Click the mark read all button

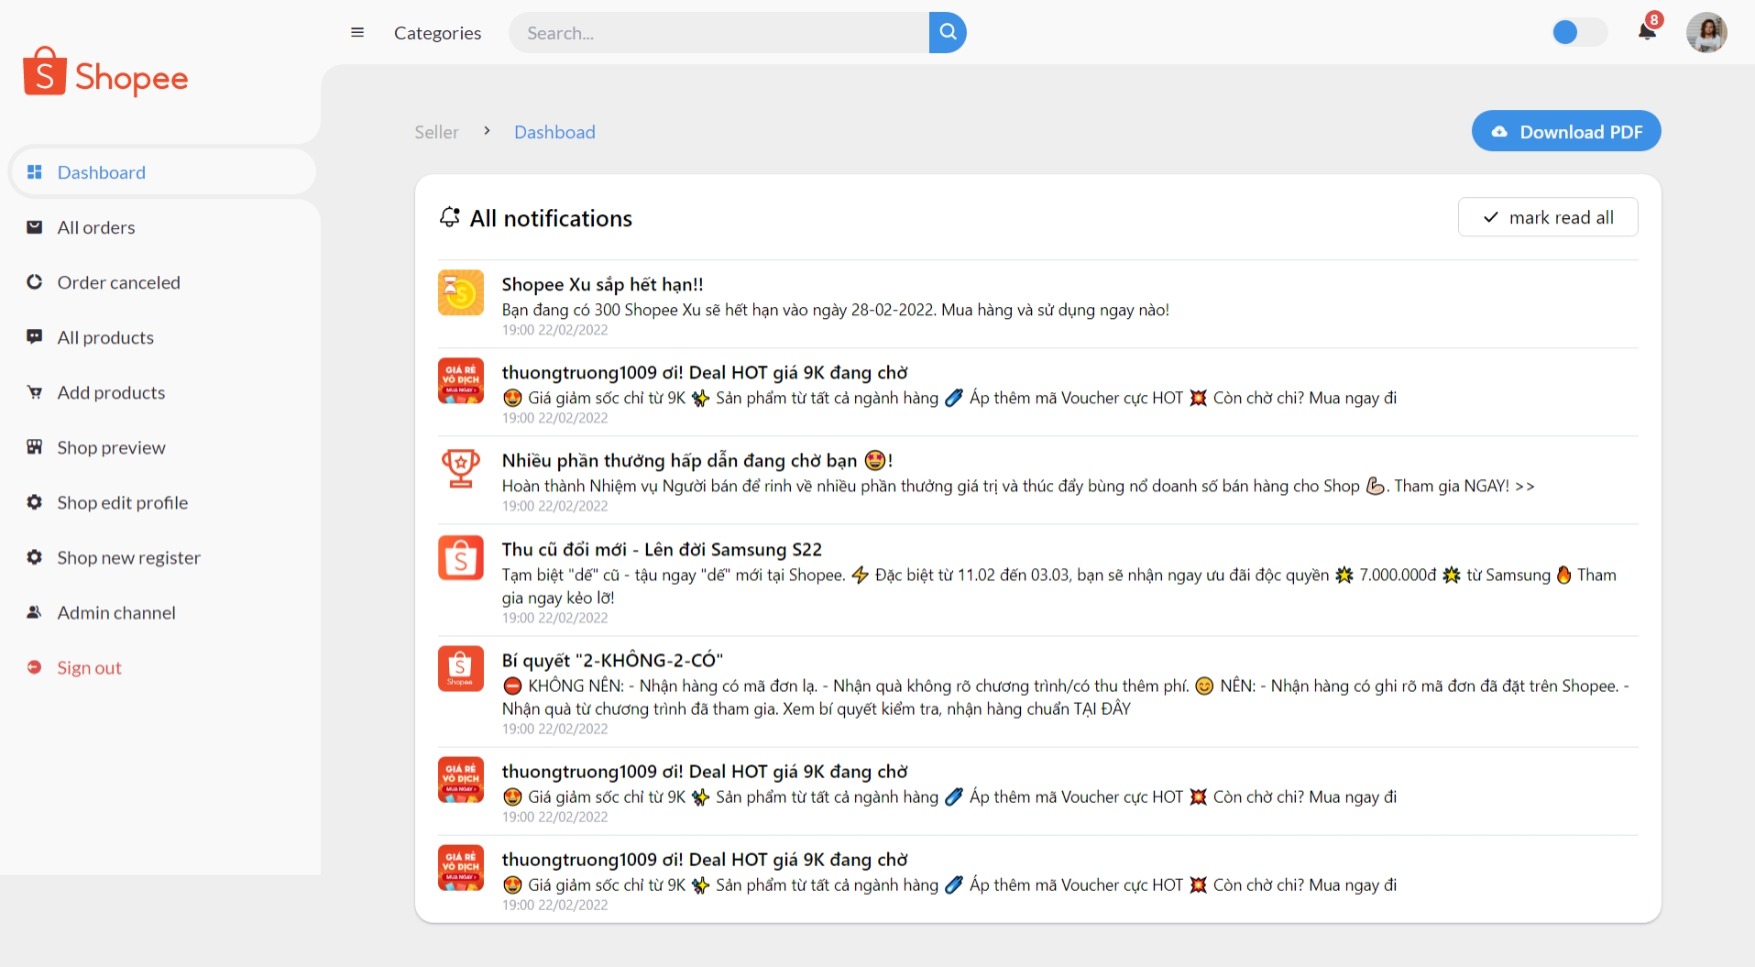(x=1547, y=217)
